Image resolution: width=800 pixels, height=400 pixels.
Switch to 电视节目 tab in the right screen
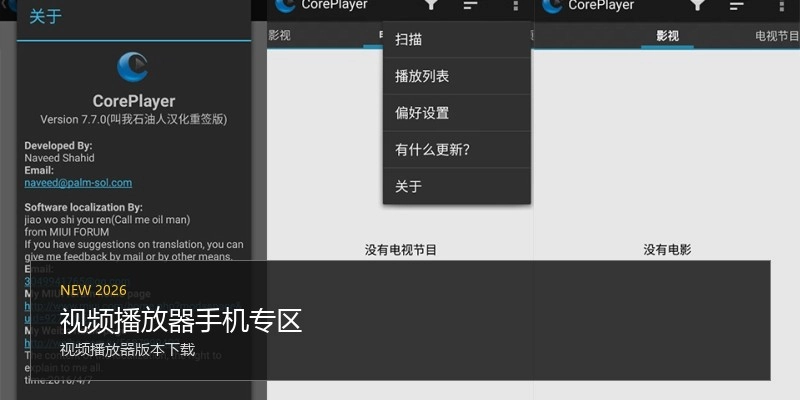click(777, 36)
